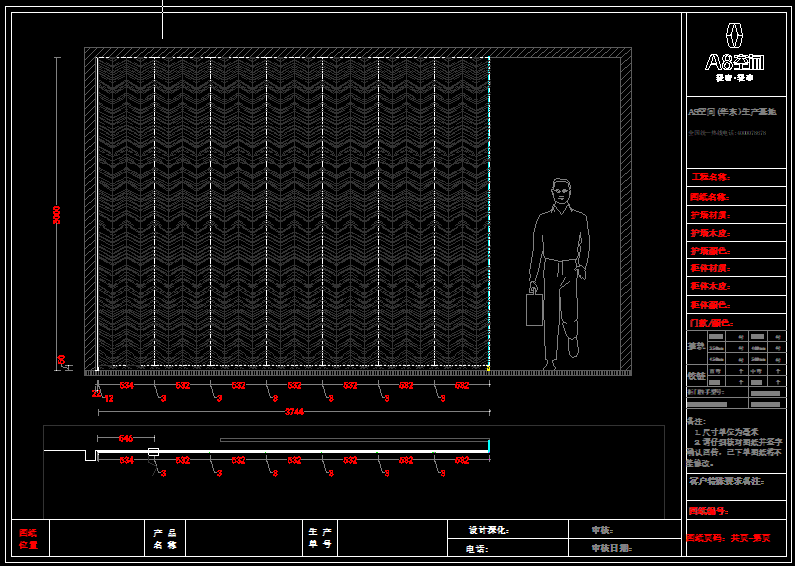Select the 3744 total width dimension
This screenshot has width=795, height=566.
pyautogui.click(x=294, y=411)
